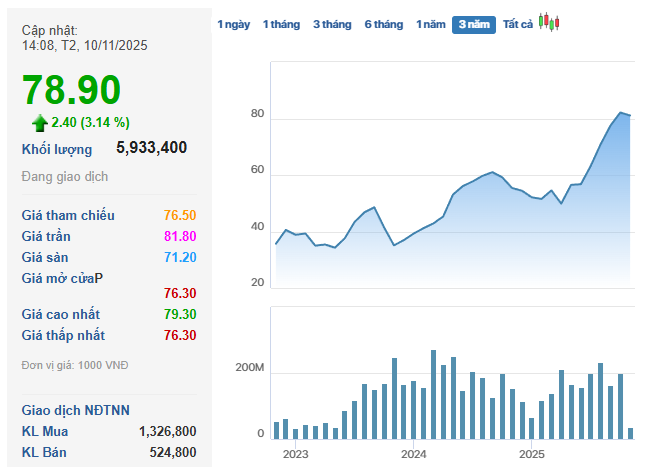Switch chart to 1 tháng range
The height and width of the screenshot is (467, 650).
281,24
